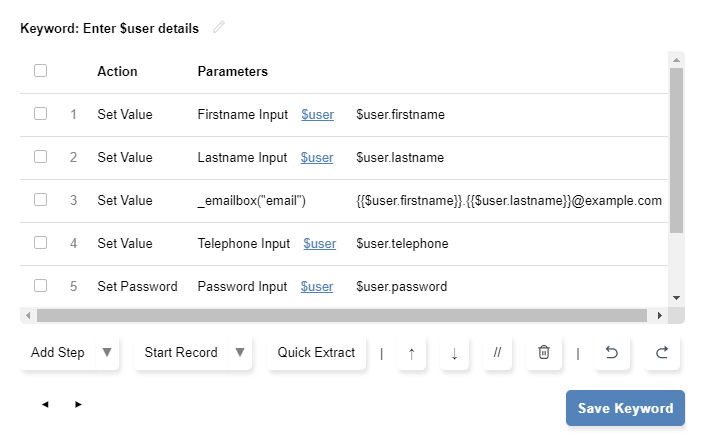The image size is (701, 436).
Task: Move selected step up with arrow icon
Action: click(x=411, y=352)
